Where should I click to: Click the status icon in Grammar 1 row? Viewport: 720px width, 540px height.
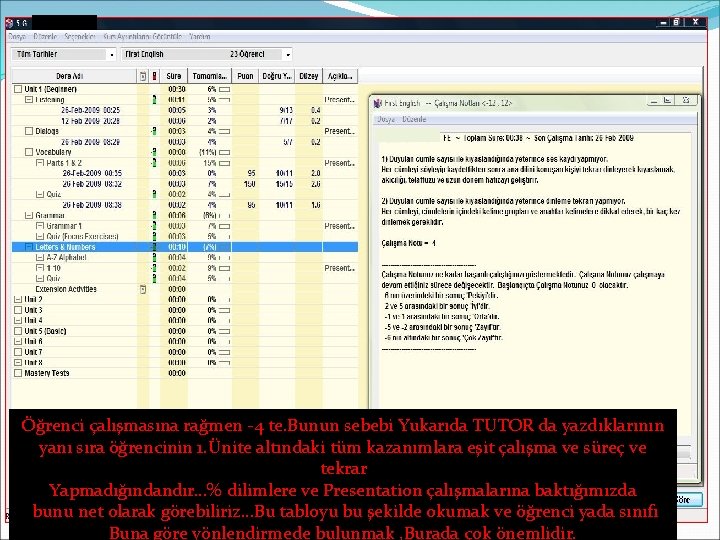coord(154,226)
